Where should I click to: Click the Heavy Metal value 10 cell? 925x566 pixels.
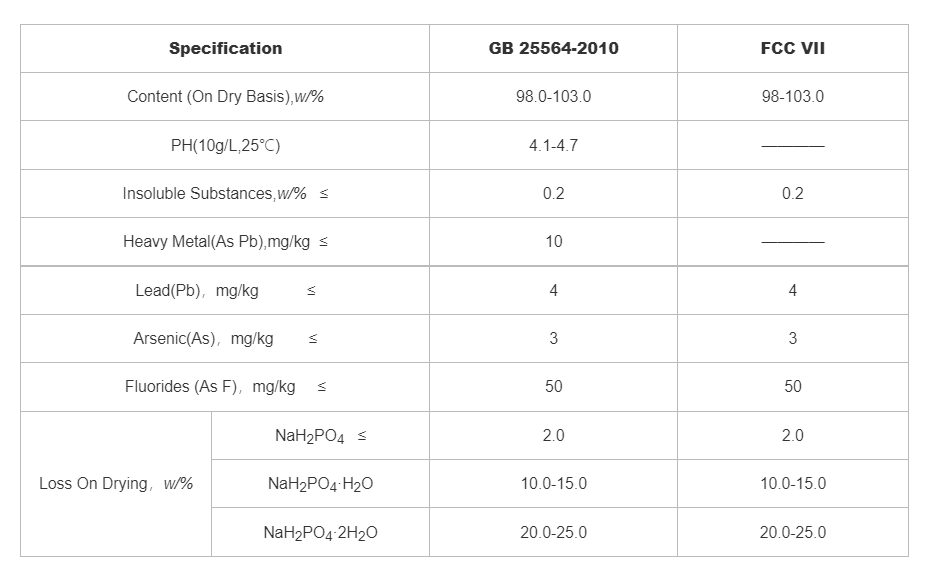tap(553, 241)
